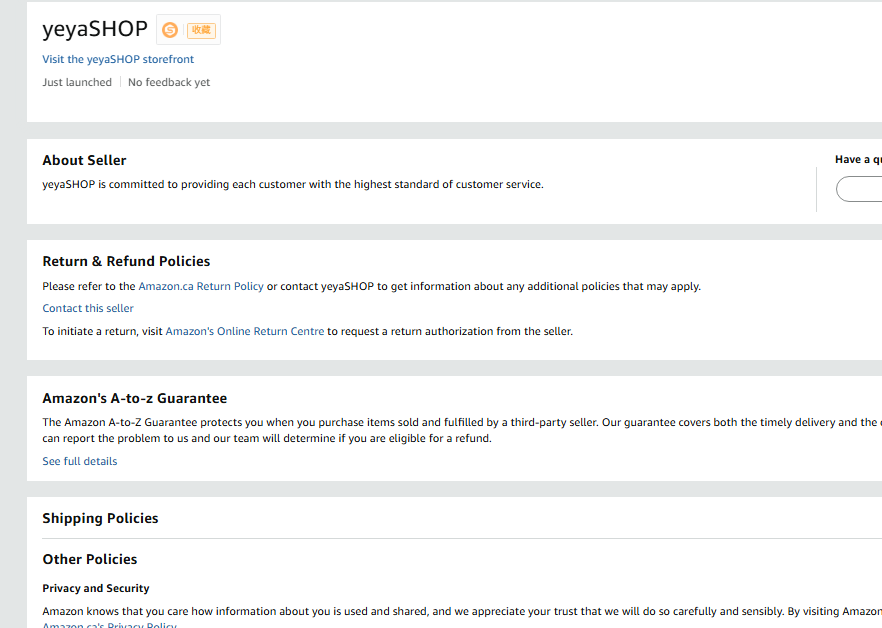Screen dimensions: 882x628
Task: Click the A-to-Z Guarantee description paragraph
Action: click(400, 430)
